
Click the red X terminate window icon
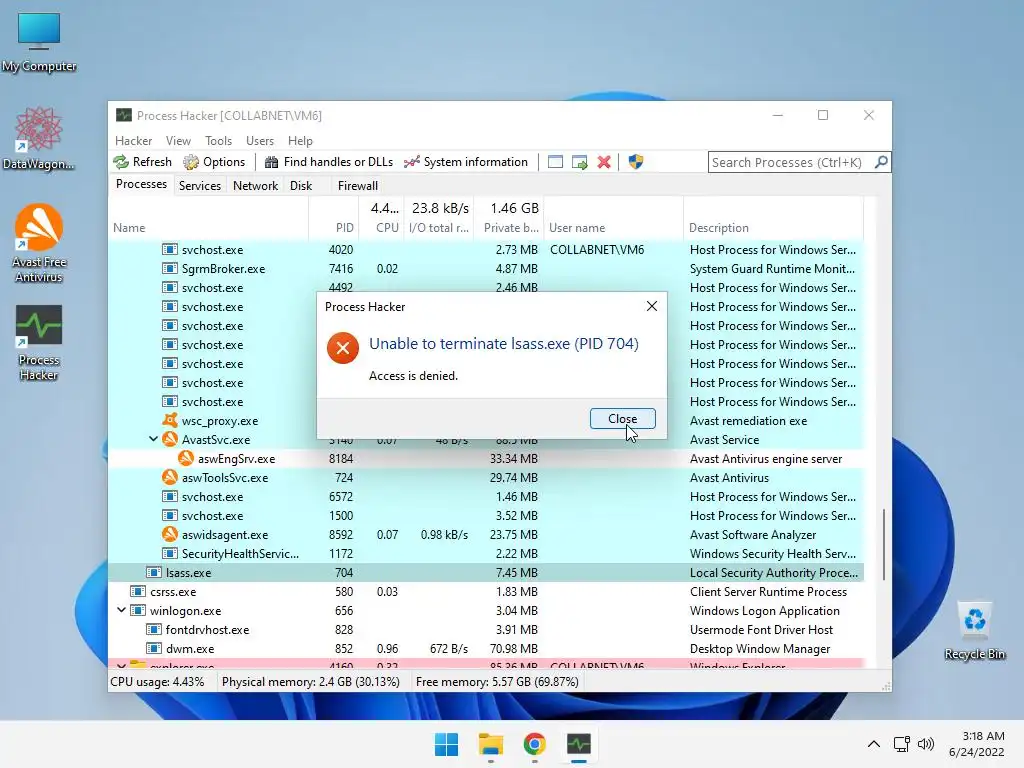coord(604,162)
